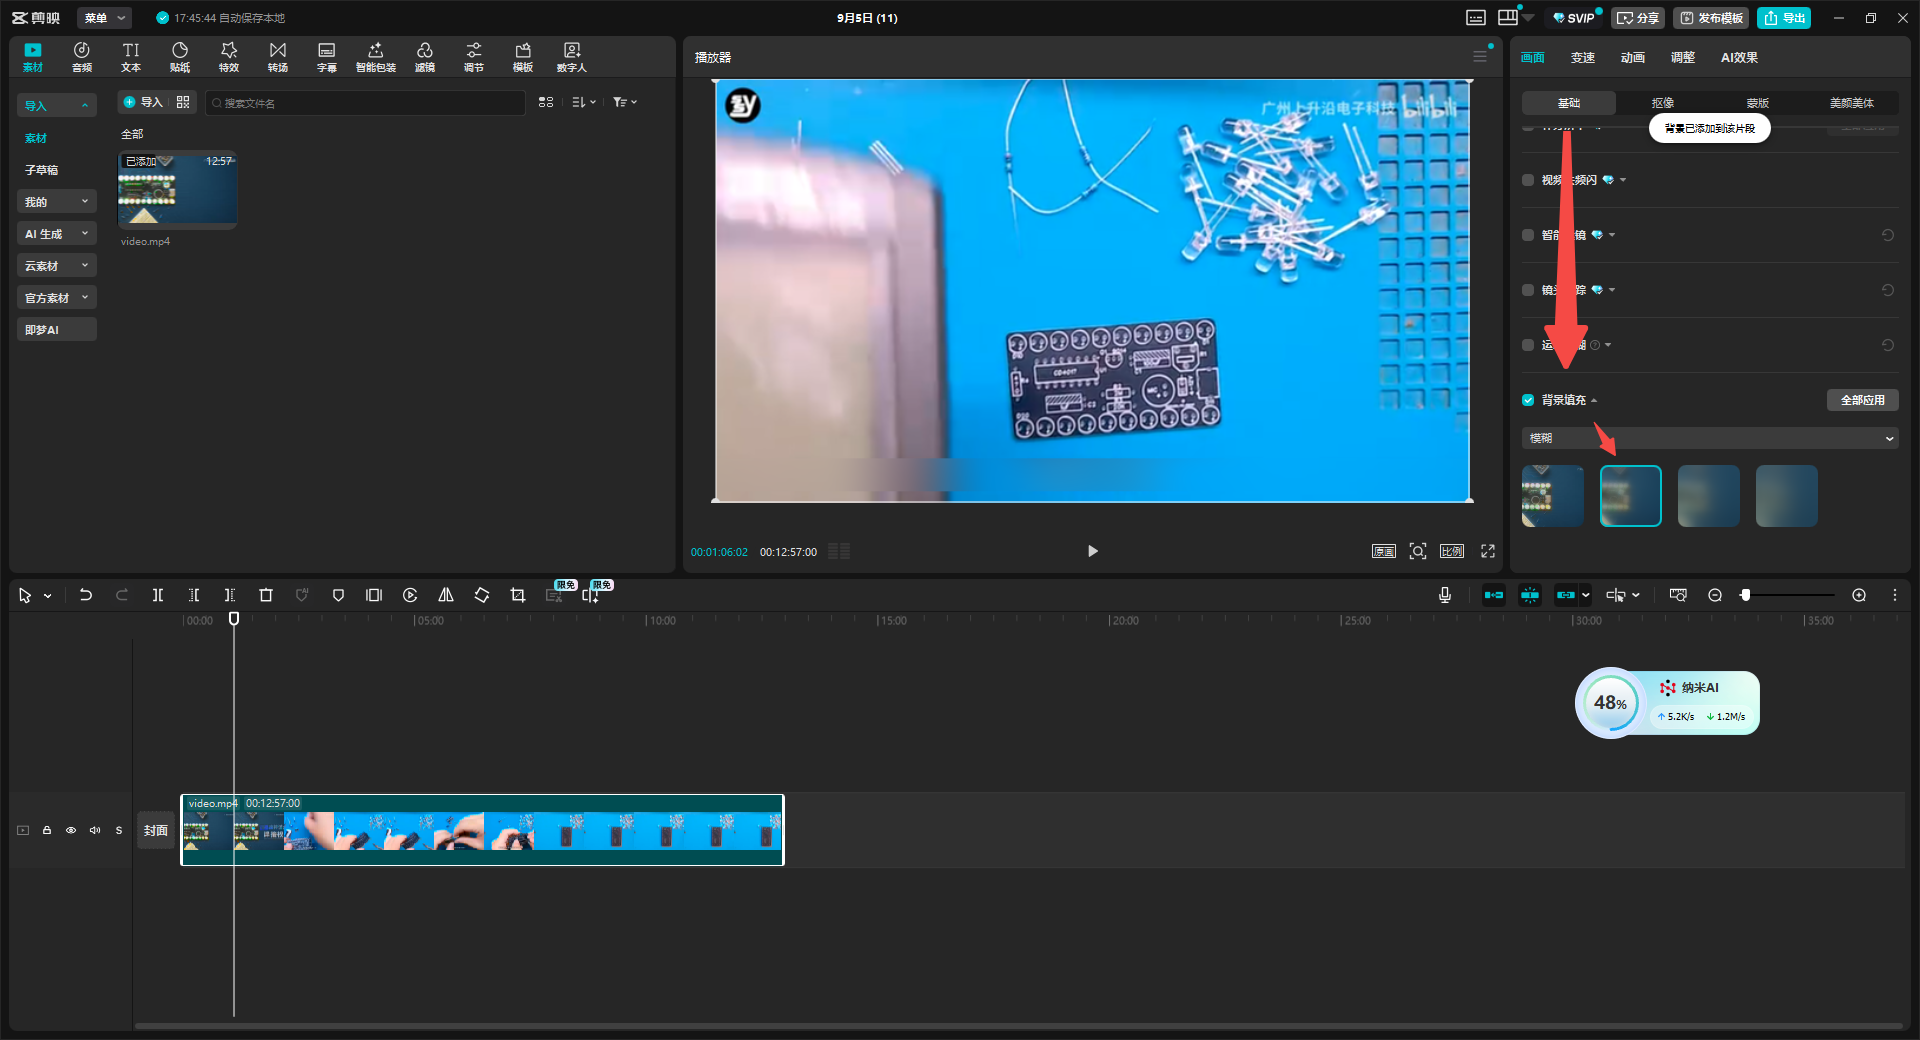This screenshot has width=1920, height=1040.
Task: Click the crop icon in timeline toolbar
Action: point(518,595)
